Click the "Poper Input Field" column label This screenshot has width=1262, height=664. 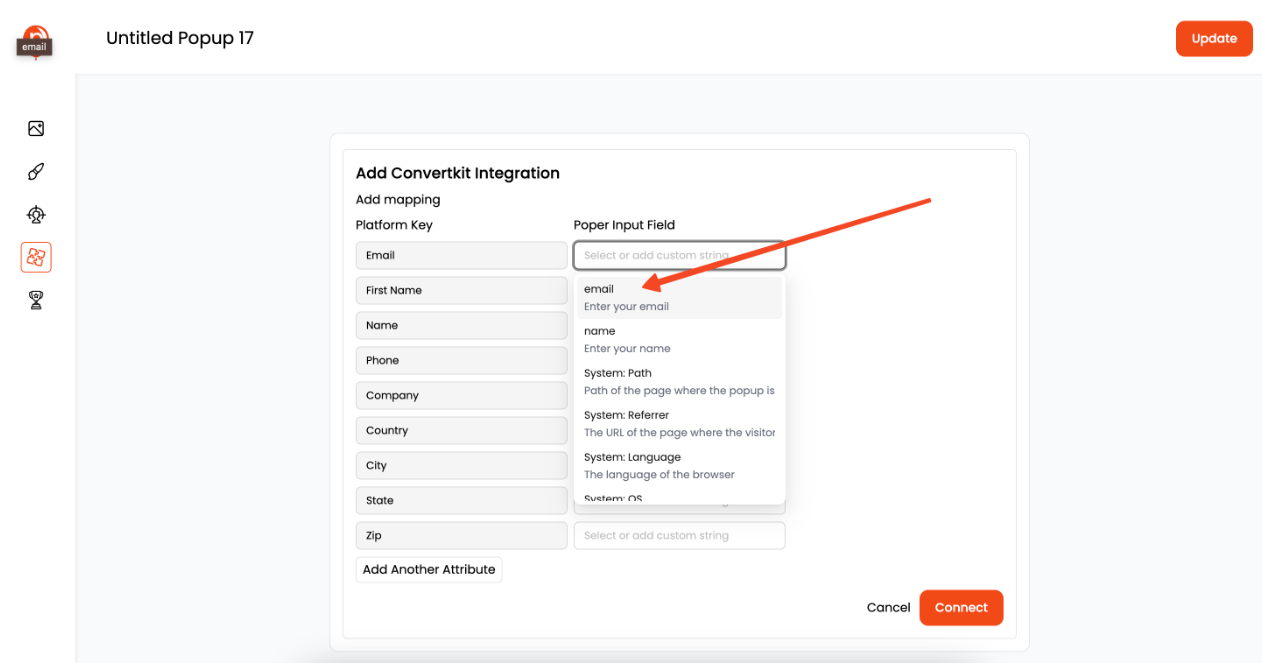[x=624, y=225]
